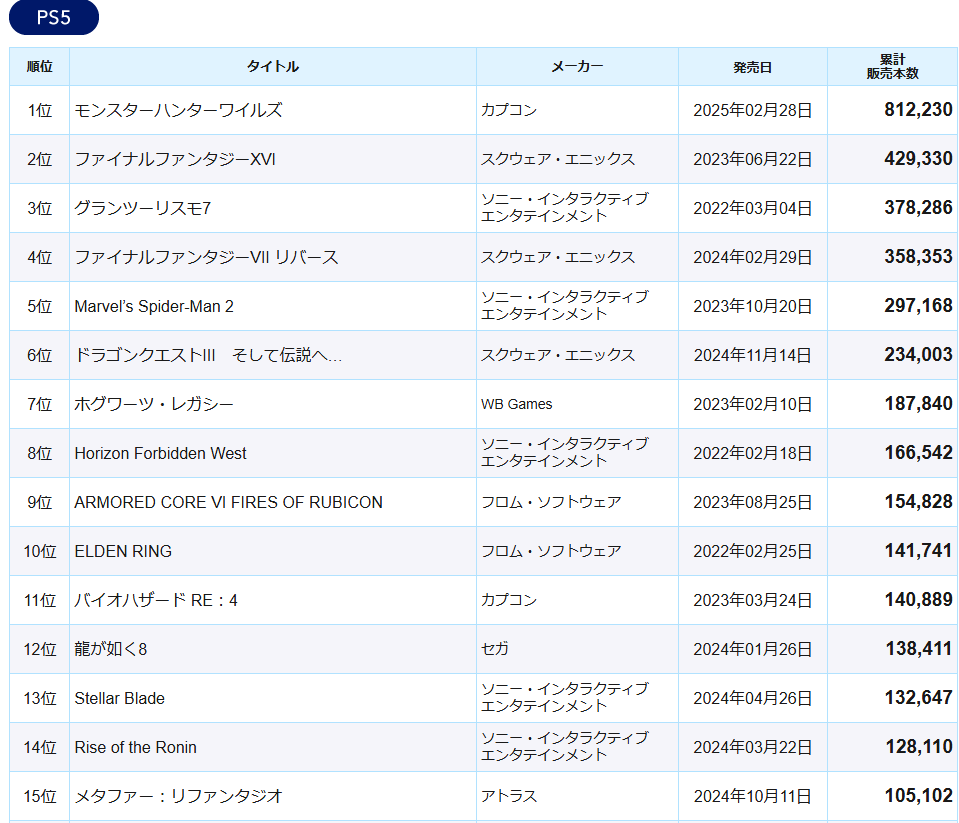Click release date 2025年02月28日

point(752,110)
